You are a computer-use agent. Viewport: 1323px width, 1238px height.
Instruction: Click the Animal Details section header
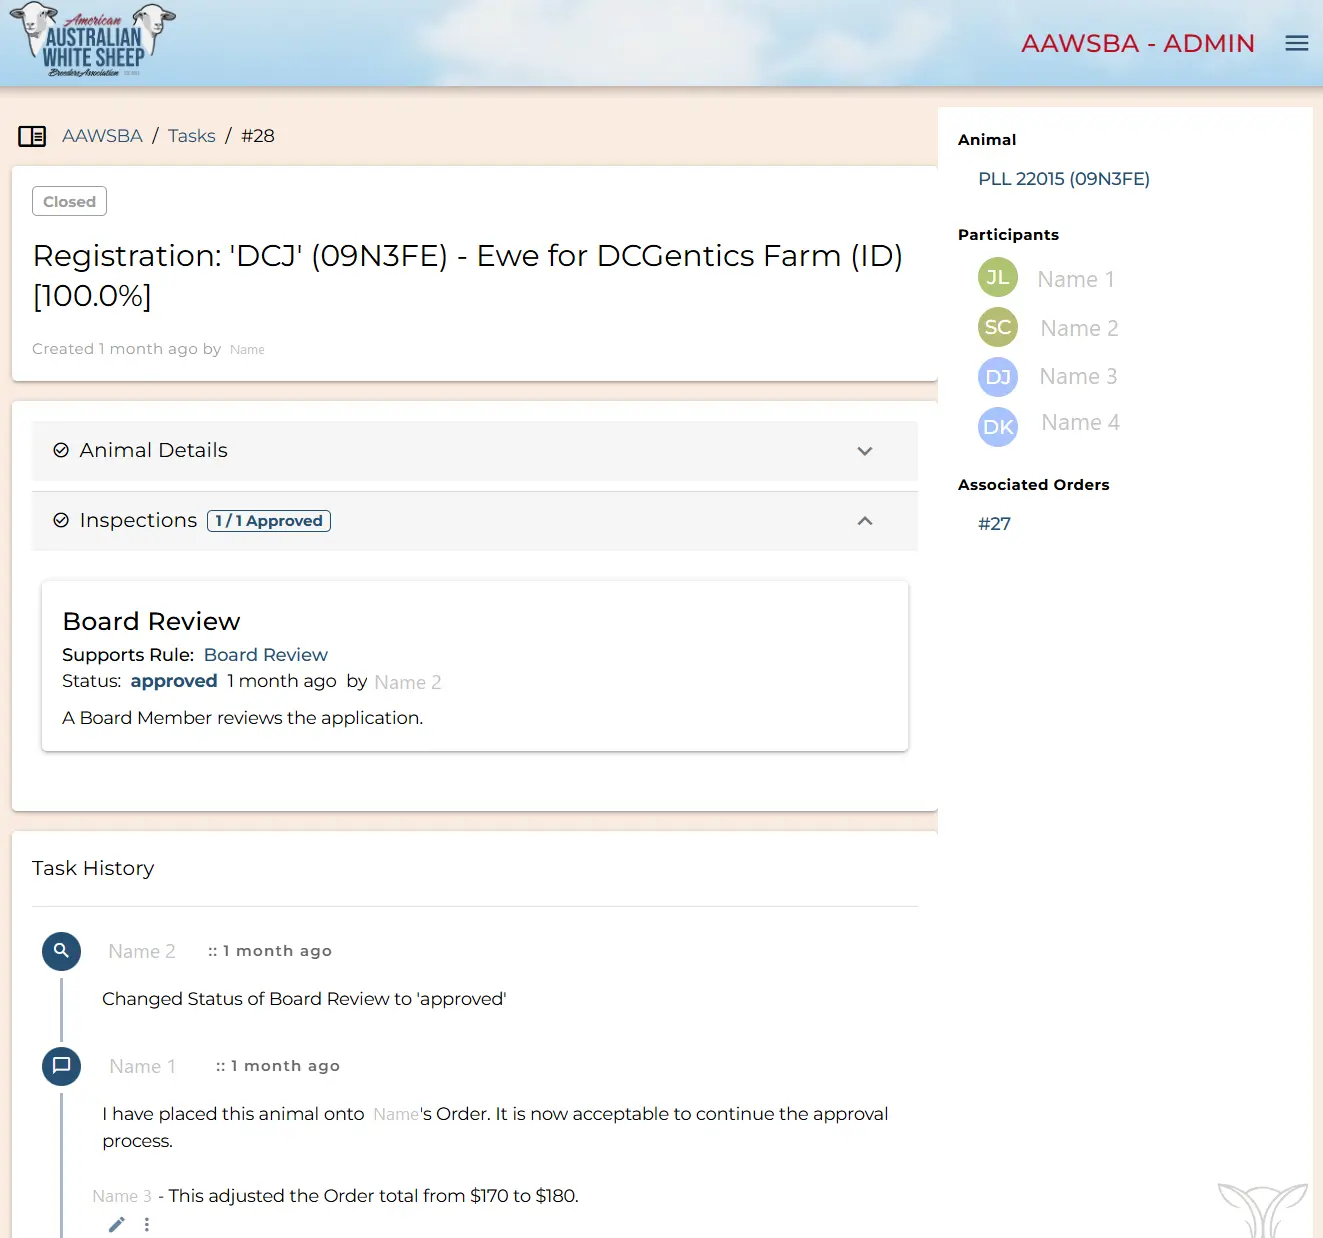(x=154, y=451)
